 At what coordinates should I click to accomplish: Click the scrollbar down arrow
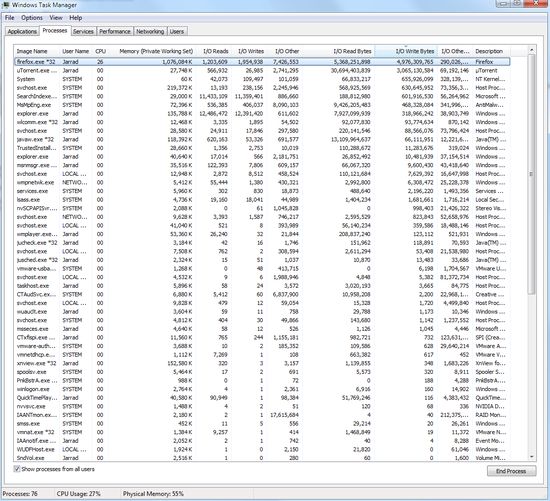[x=531, y=456]
